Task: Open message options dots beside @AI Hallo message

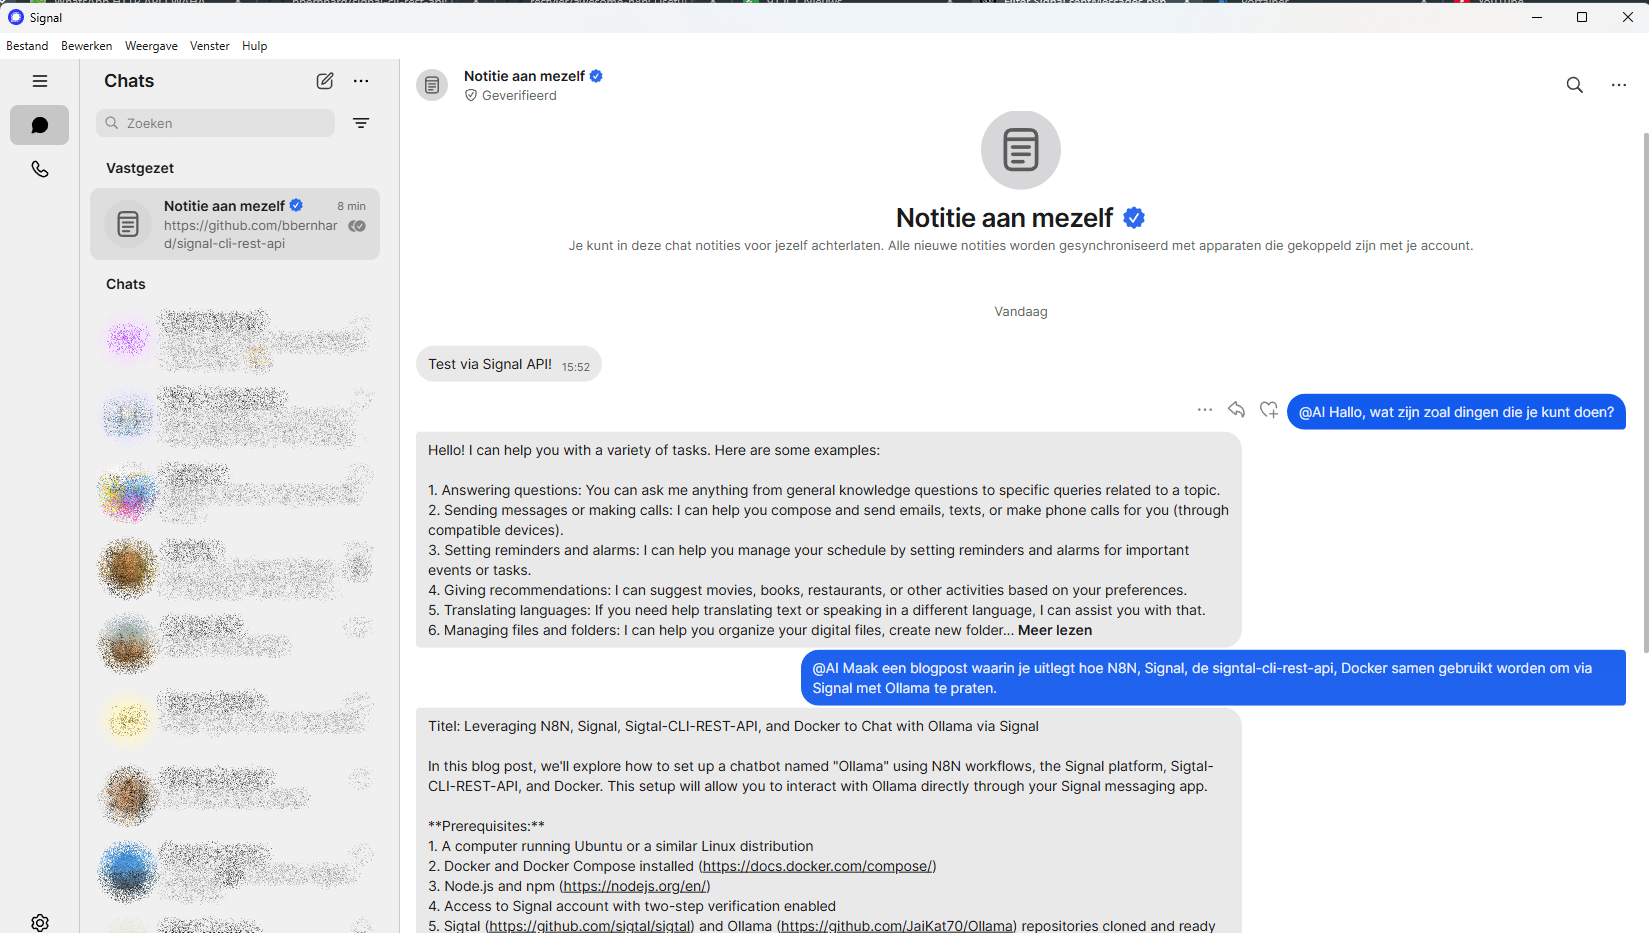Action: (1205, 410)
